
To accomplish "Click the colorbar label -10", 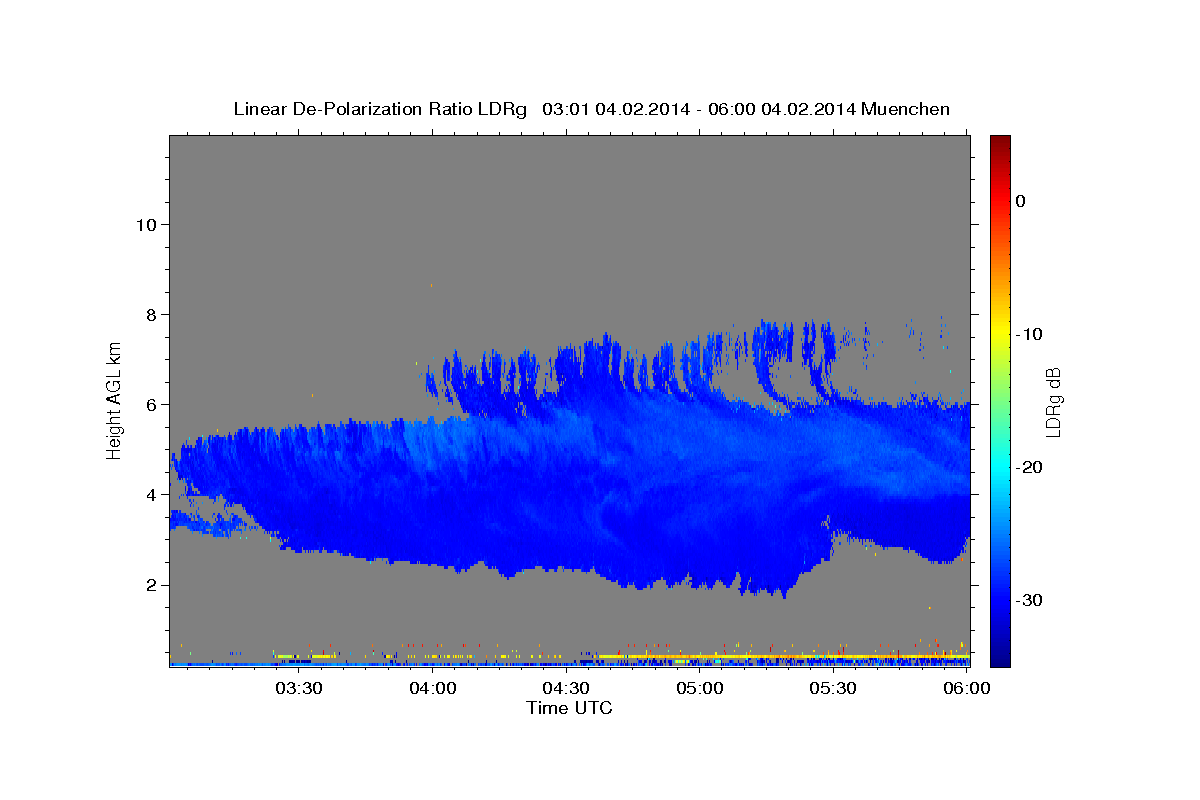I will [1030, 334].
